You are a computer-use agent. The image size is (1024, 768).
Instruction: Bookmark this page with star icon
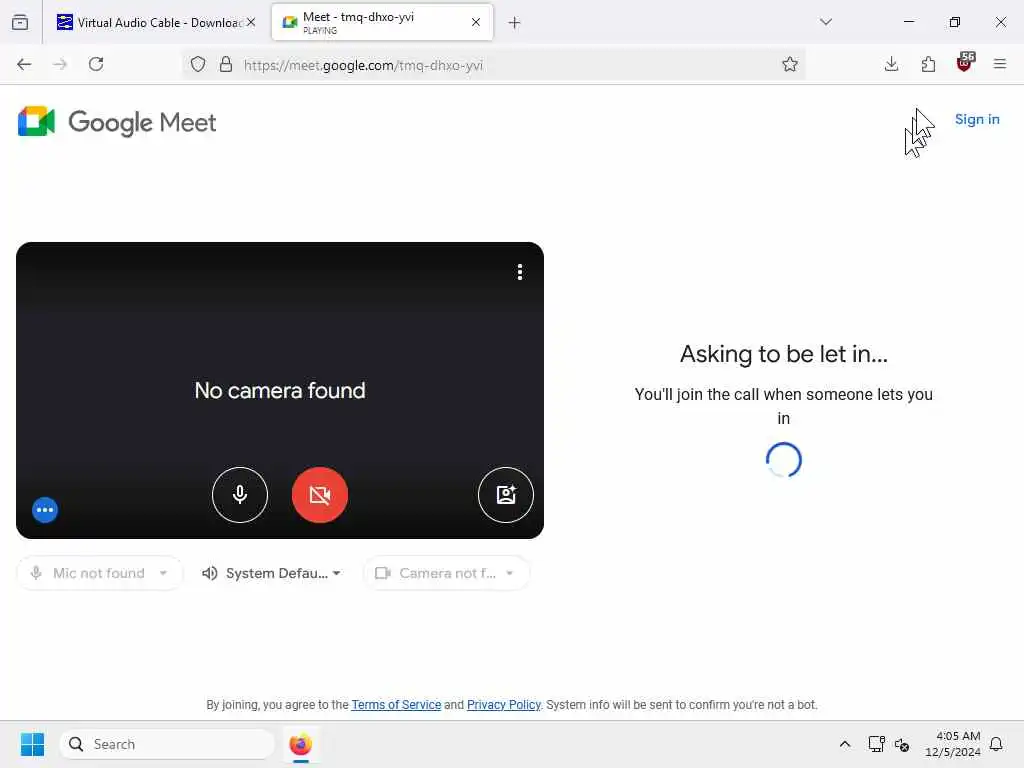point(790,64)
